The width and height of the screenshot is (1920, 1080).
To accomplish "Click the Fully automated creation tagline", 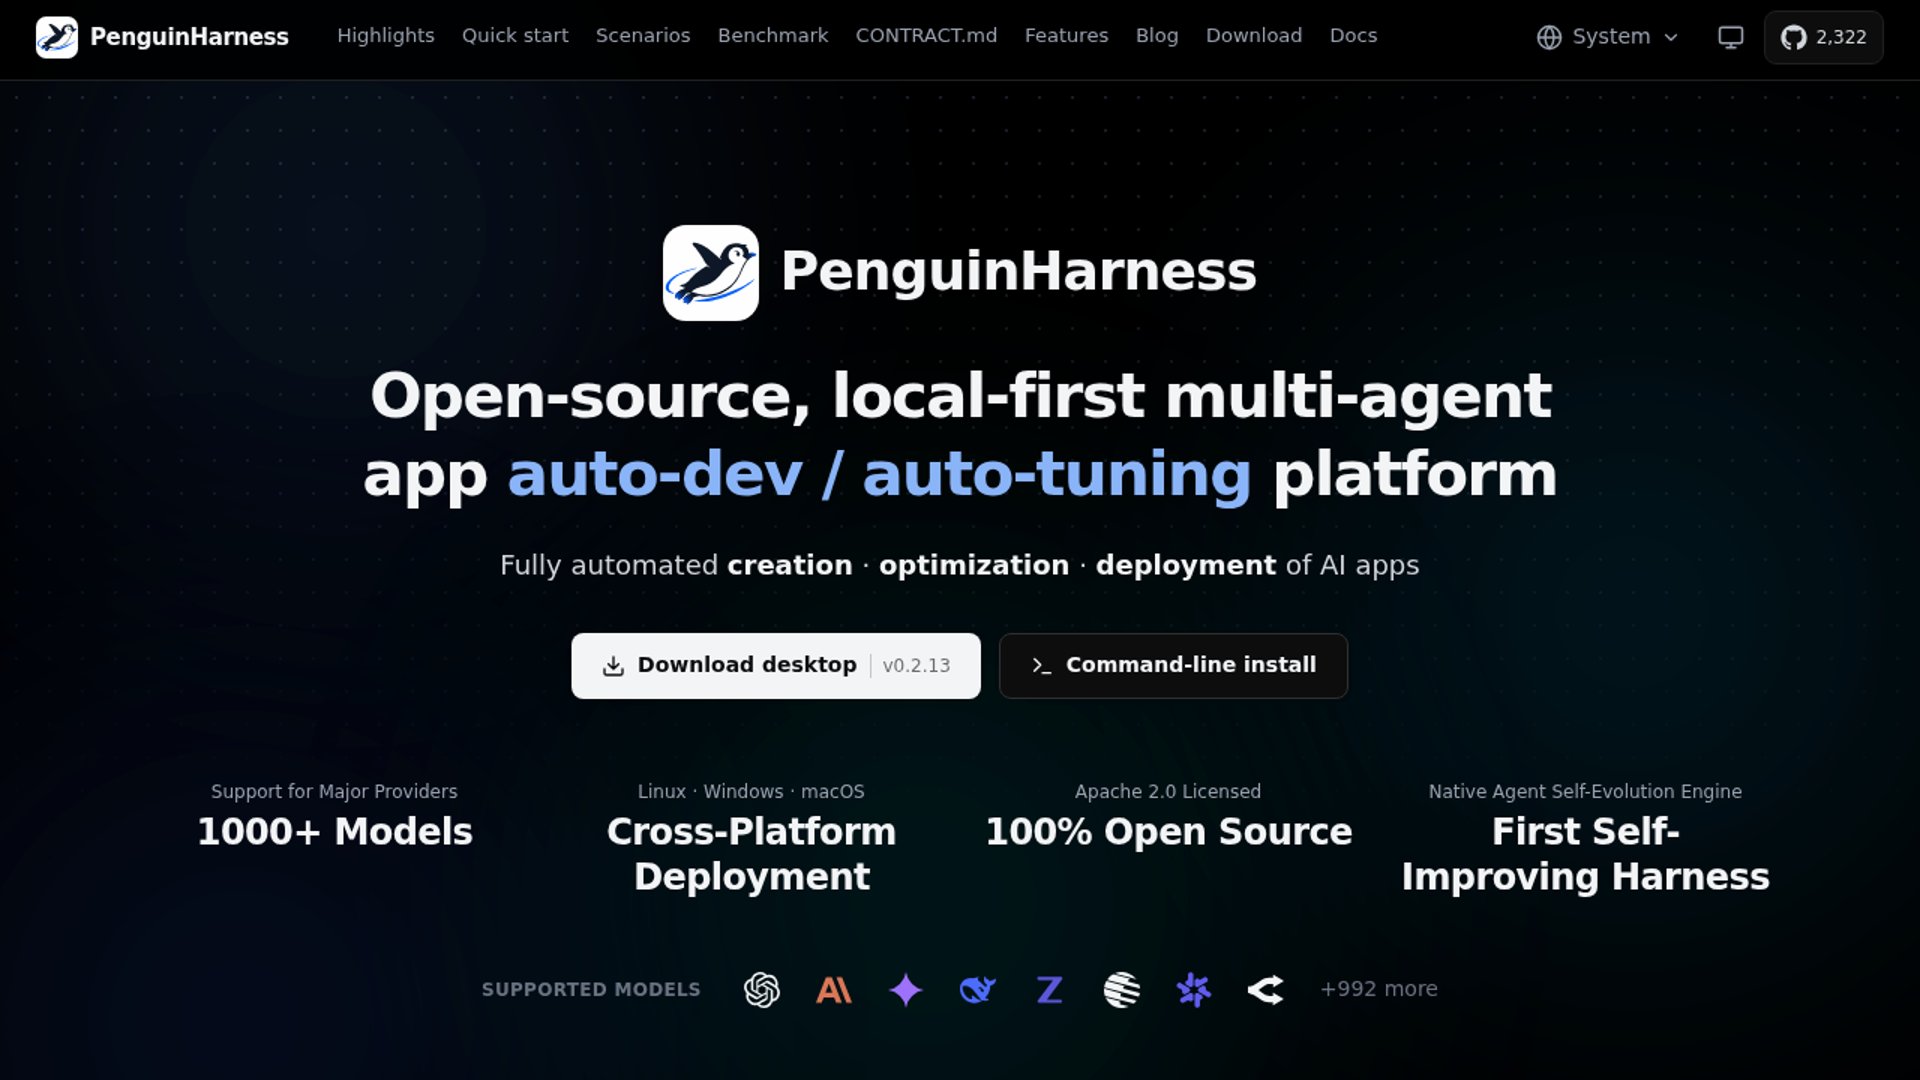I will pyautogui.click(x=959, y=565).
